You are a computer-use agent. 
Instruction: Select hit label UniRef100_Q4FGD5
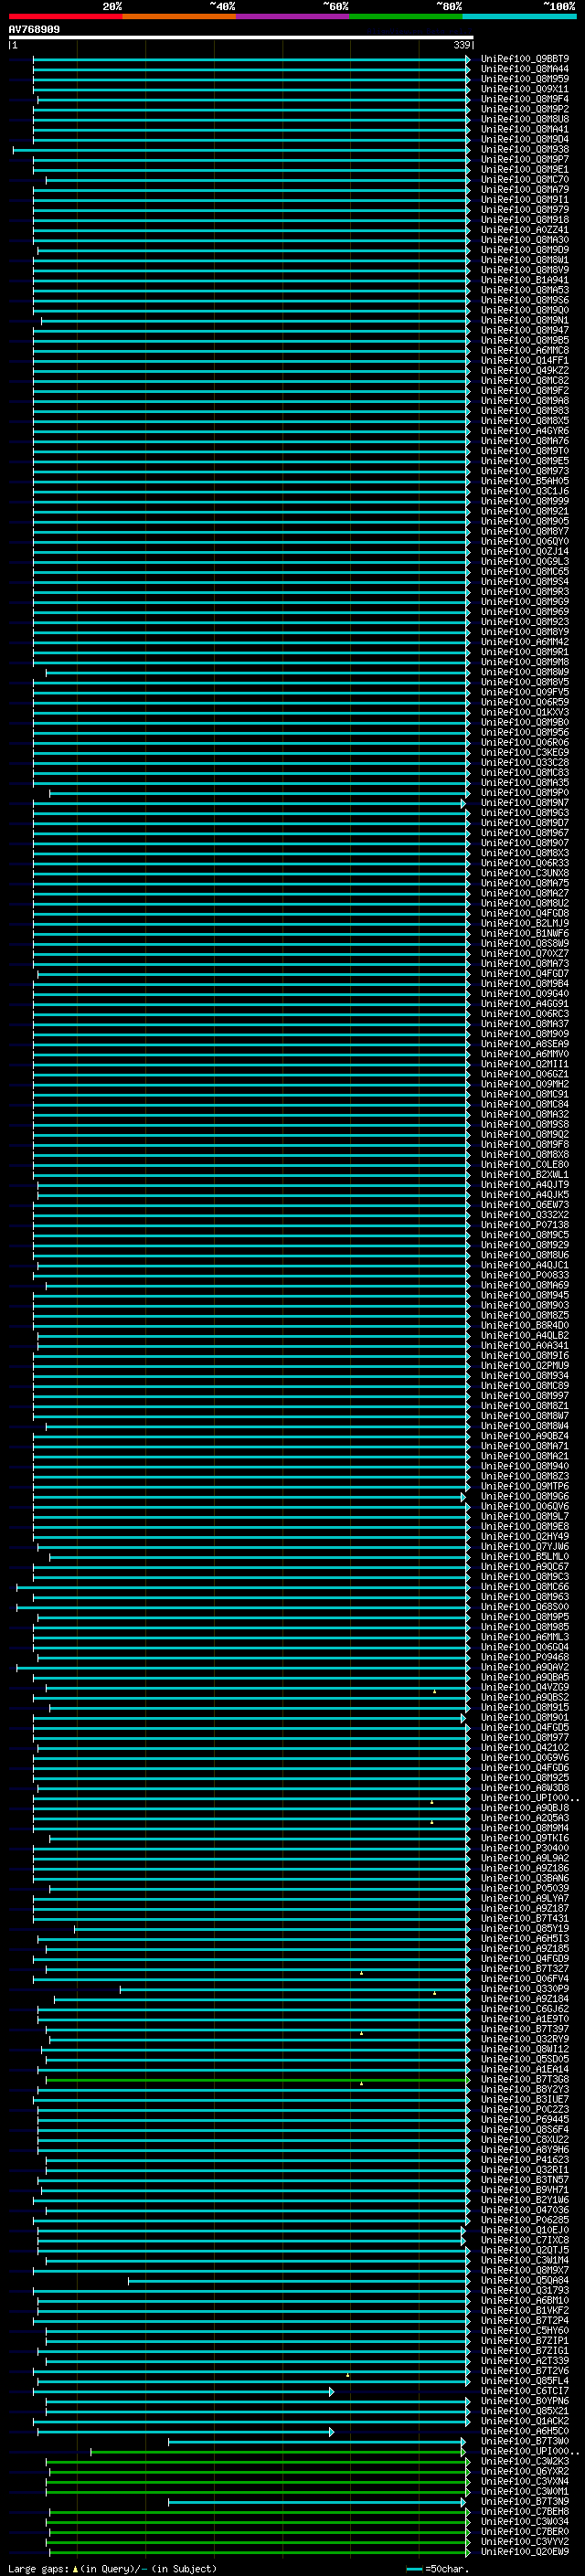(524, 1729)
